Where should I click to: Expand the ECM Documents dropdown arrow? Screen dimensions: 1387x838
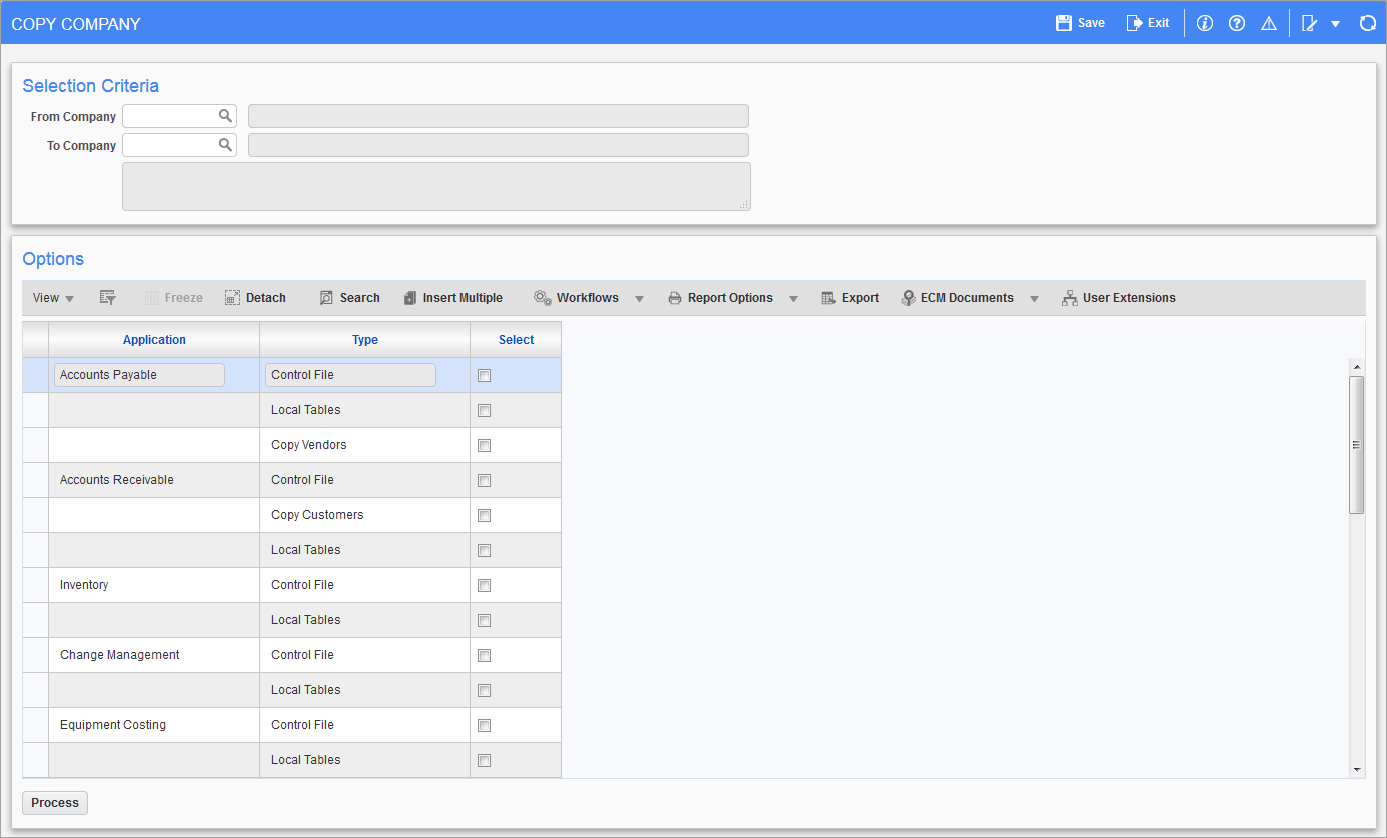pos(1034,298)
